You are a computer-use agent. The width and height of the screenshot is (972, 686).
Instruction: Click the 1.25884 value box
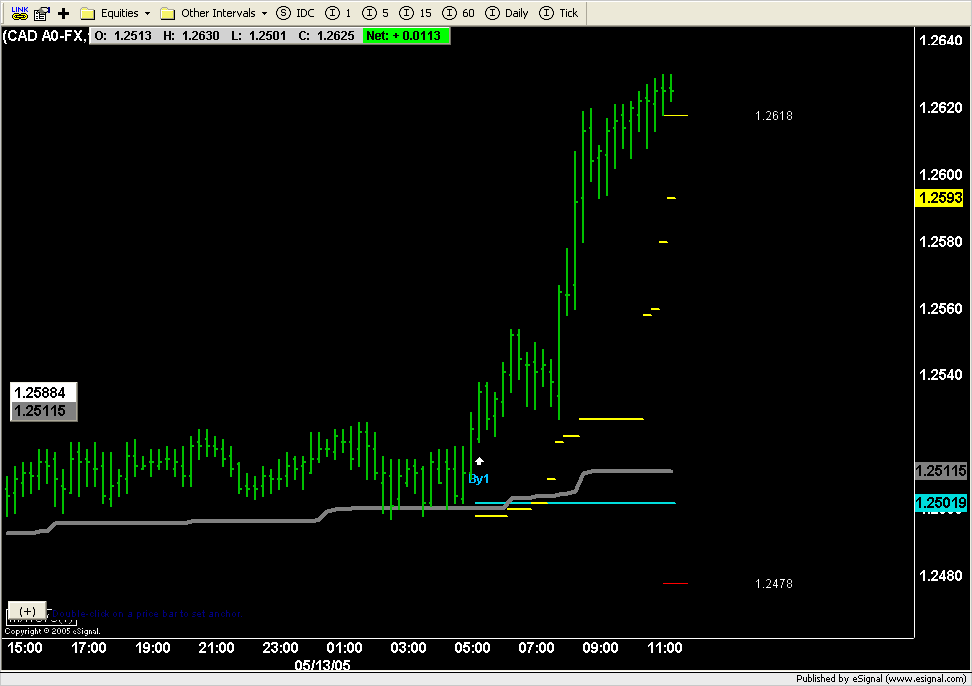click(43, 392)
